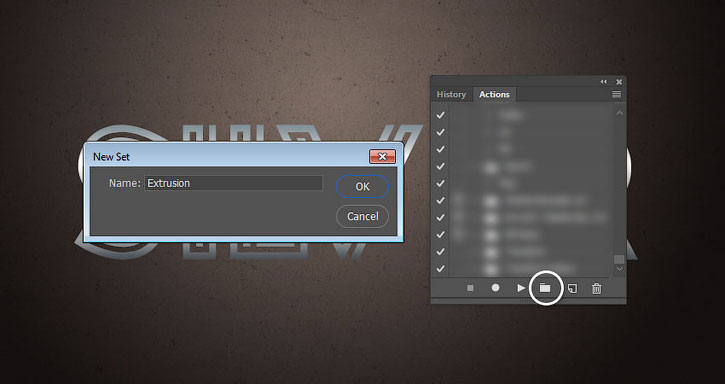Close the Actions panel
725x384 pixels.
coord(619,82)
